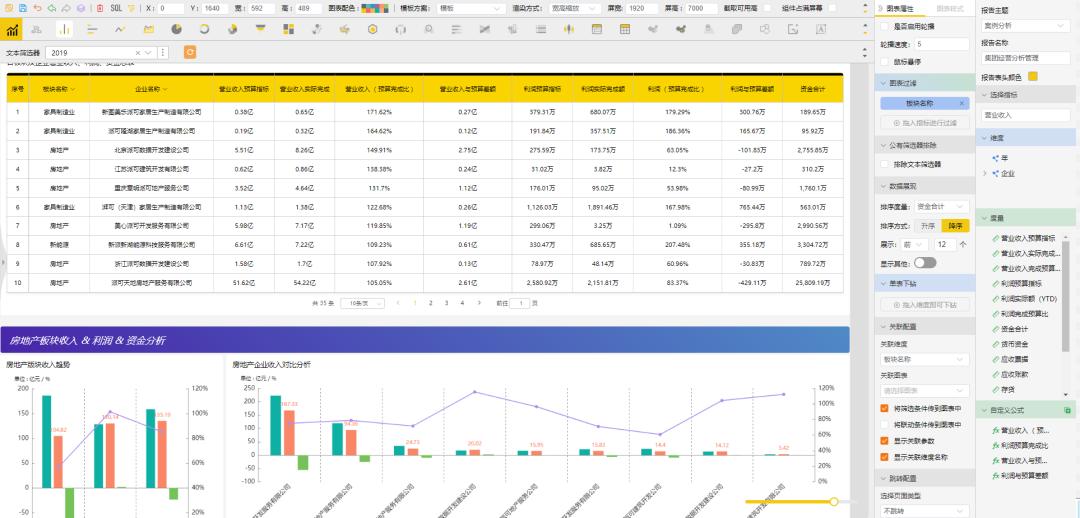Remove the 板块名称 filter tag
The width and height of the screenshot is (1080, 518).
click(962, 103)
